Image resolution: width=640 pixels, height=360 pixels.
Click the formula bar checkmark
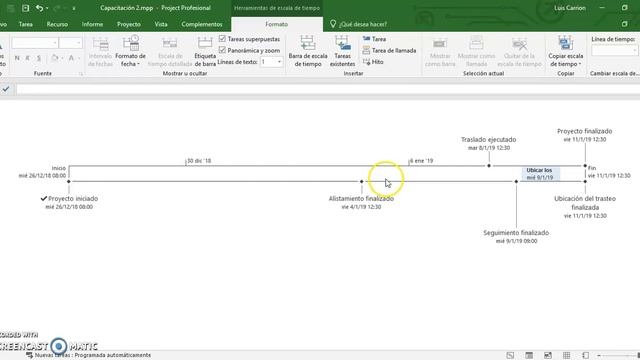[x=6, y=89]
